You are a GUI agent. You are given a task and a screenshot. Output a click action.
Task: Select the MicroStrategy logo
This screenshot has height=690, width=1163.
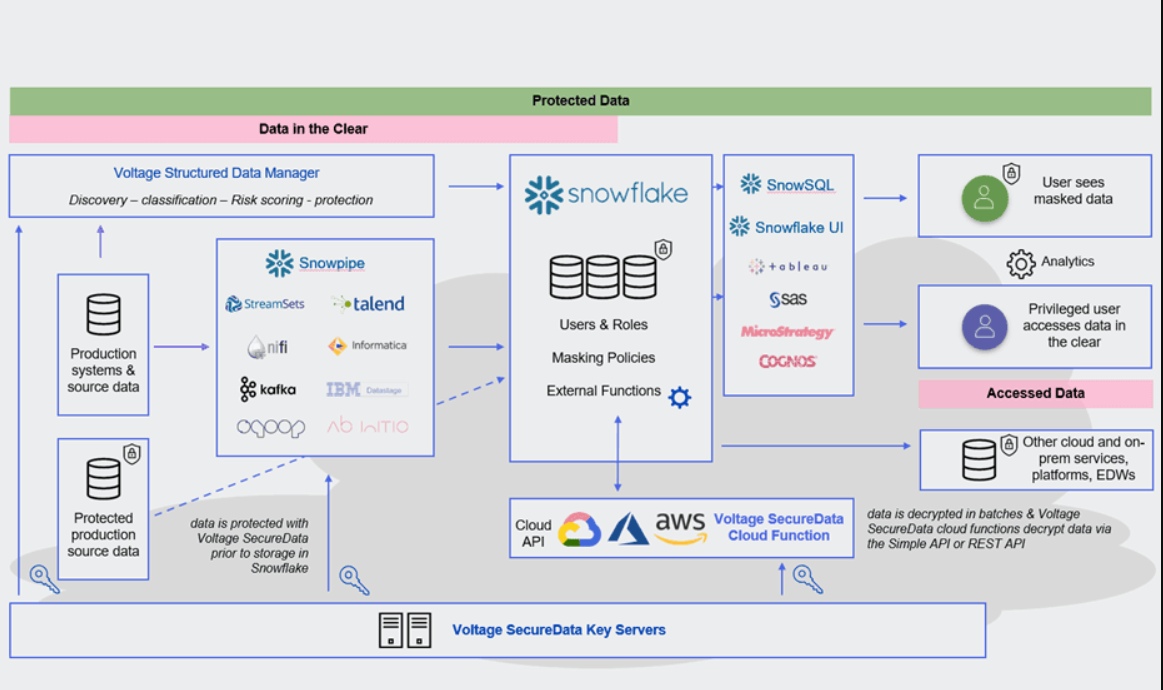(787, 331)
